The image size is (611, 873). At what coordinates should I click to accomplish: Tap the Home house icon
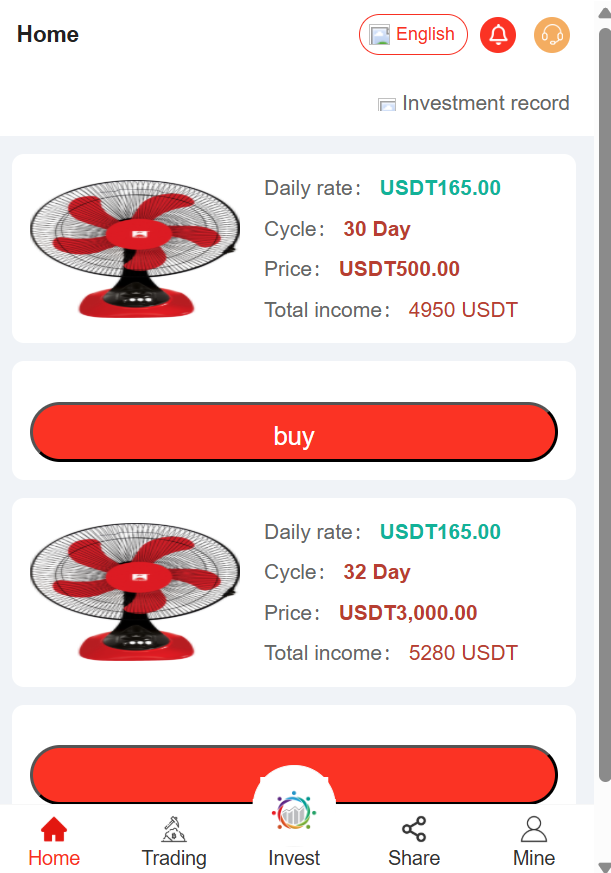coord(54,829)
